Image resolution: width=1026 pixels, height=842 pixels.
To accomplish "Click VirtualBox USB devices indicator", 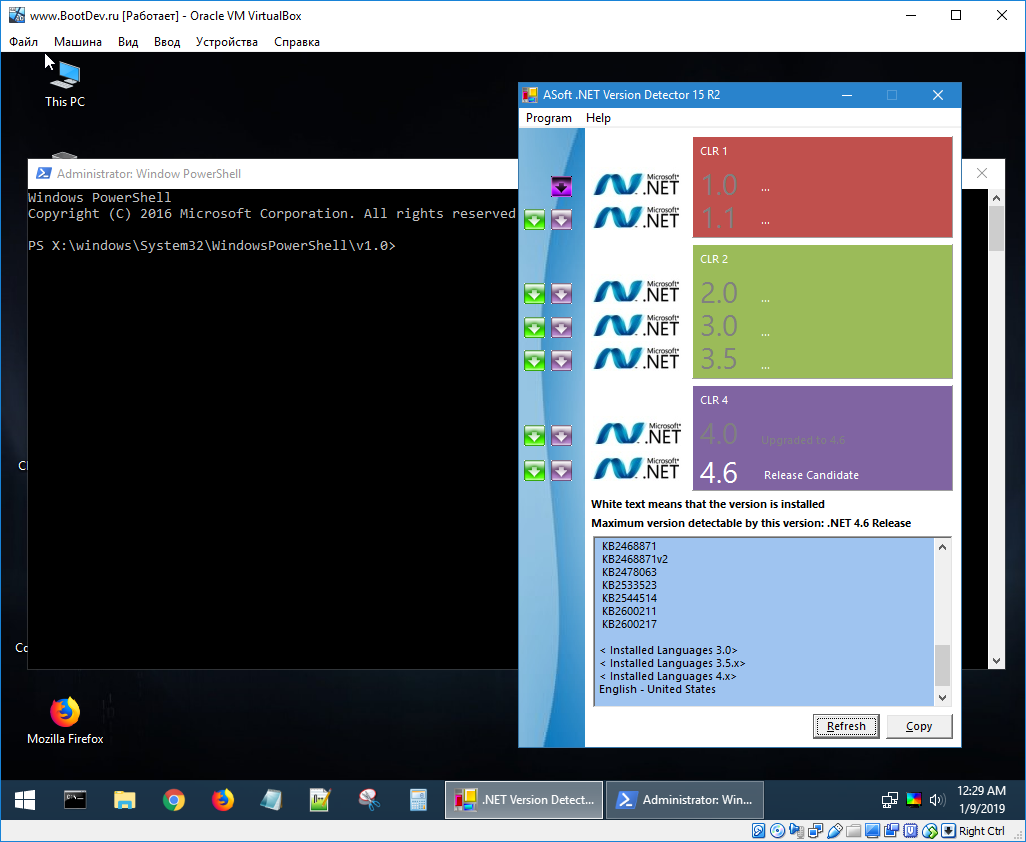I will [x=834, y=831].
